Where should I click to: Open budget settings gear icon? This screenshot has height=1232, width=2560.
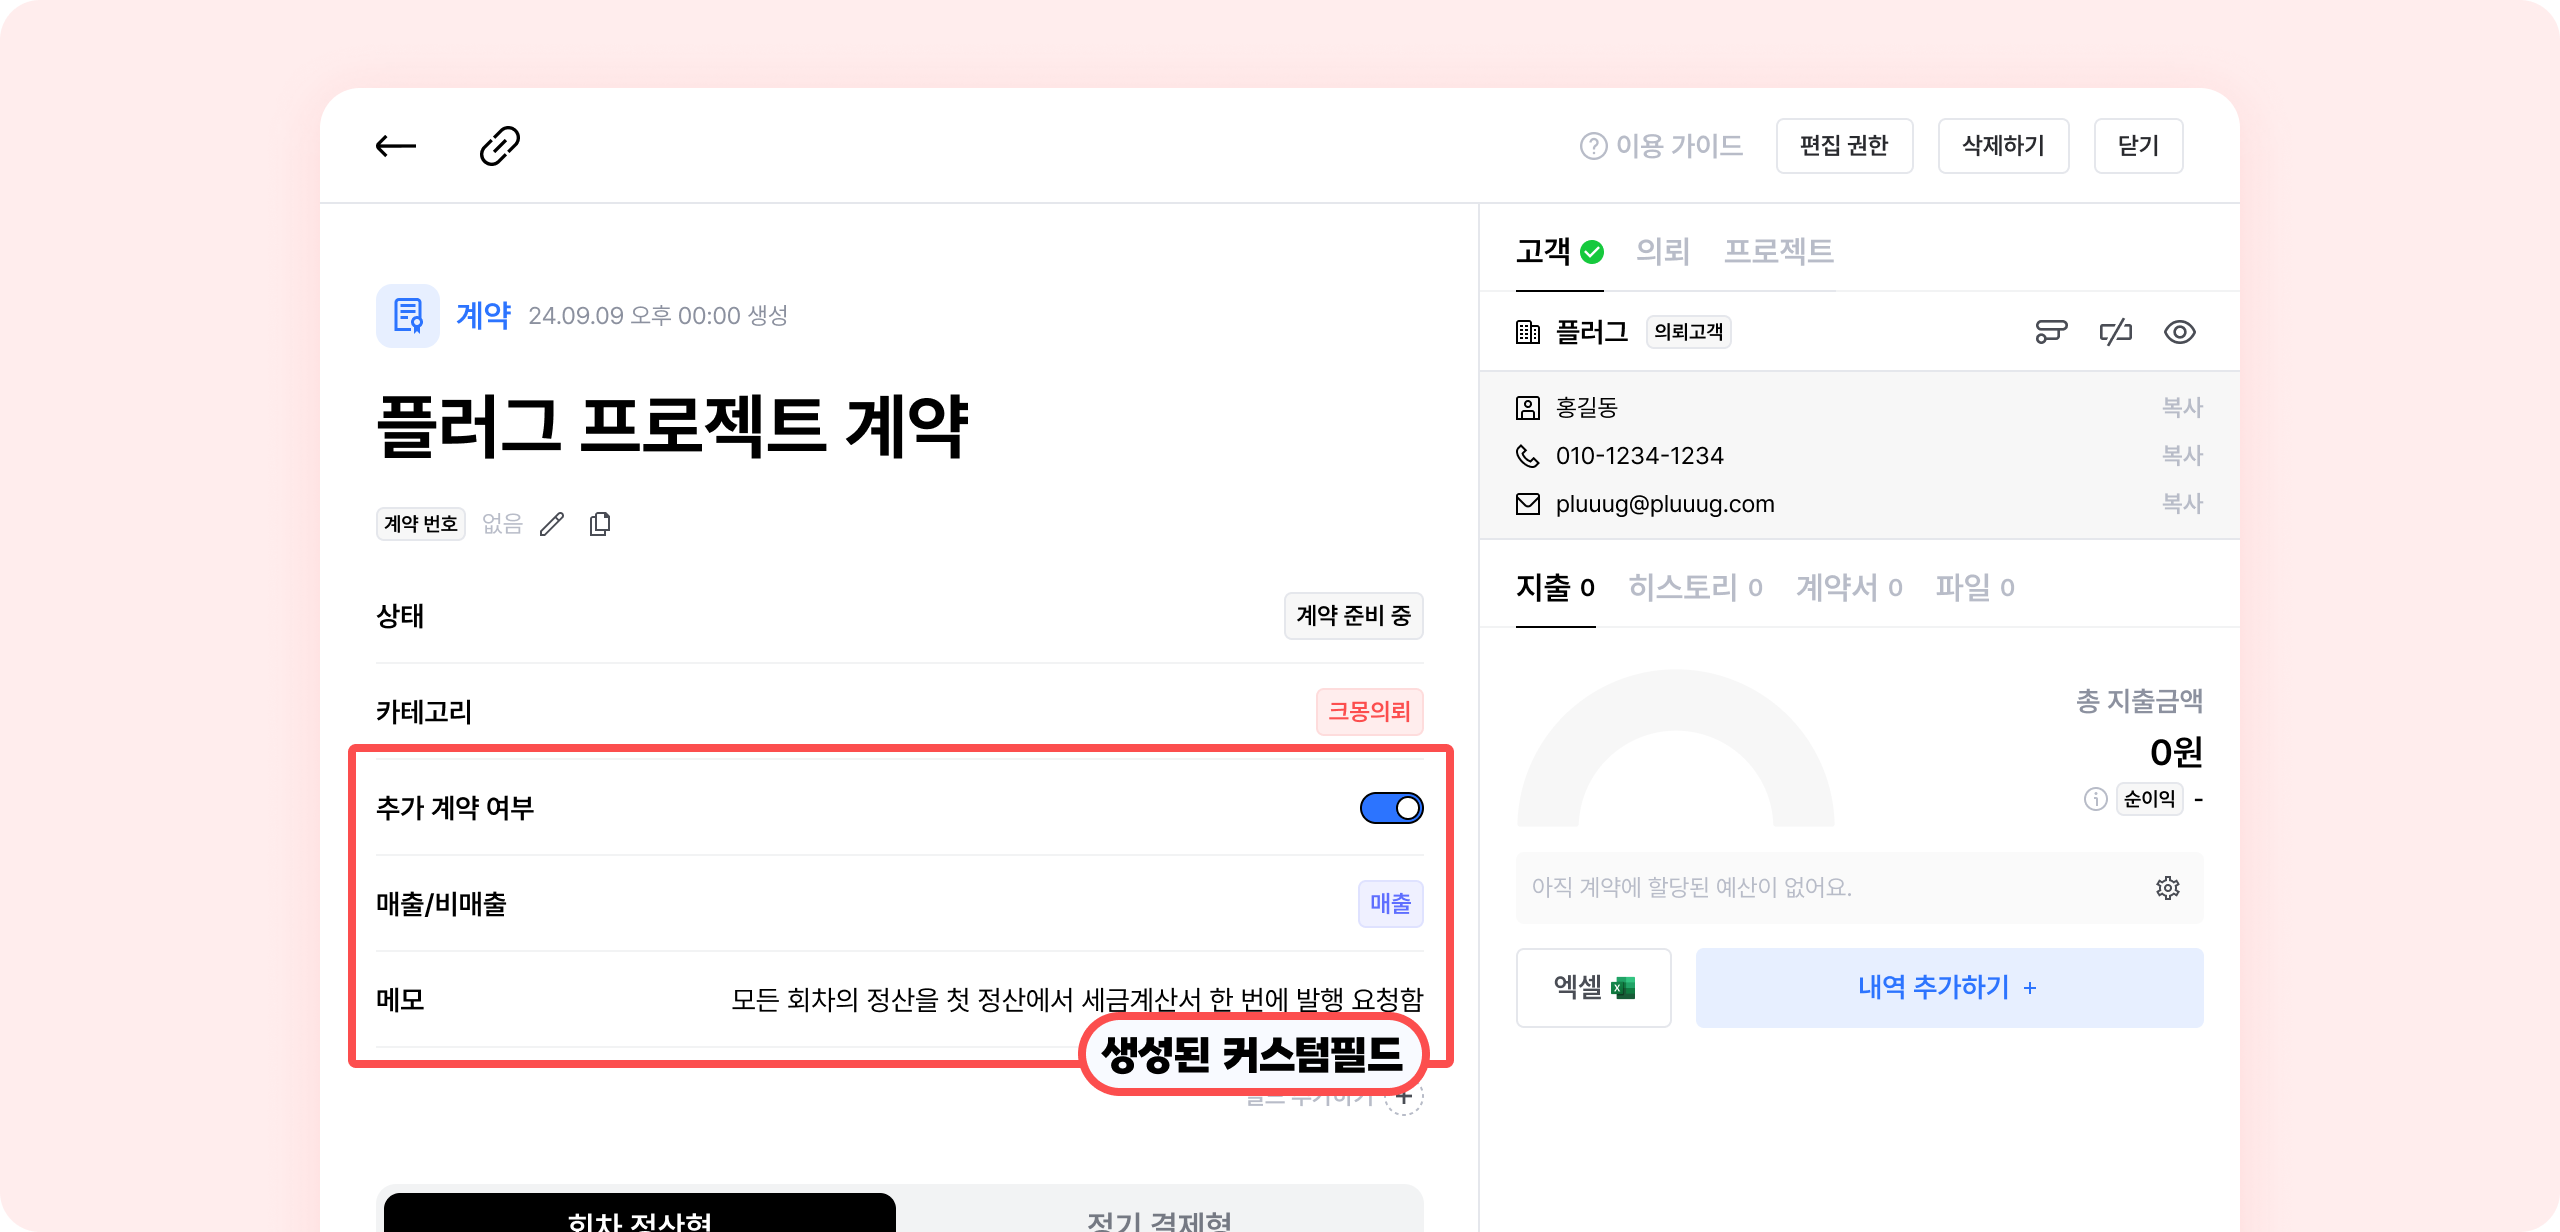[2167, 888]
